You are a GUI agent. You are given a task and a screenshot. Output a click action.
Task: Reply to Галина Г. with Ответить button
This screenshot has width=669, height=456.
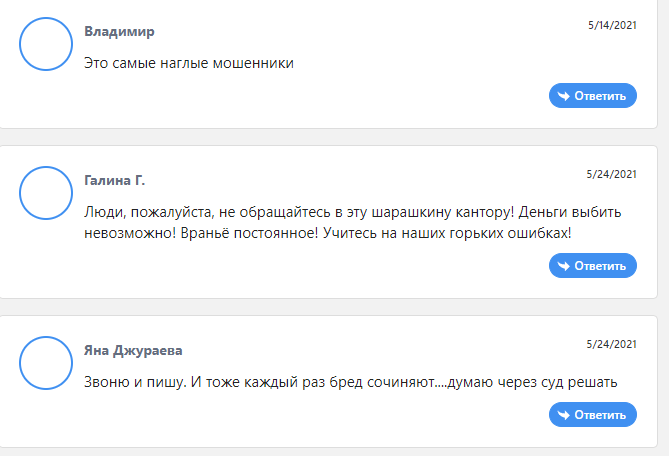point(593,266)
